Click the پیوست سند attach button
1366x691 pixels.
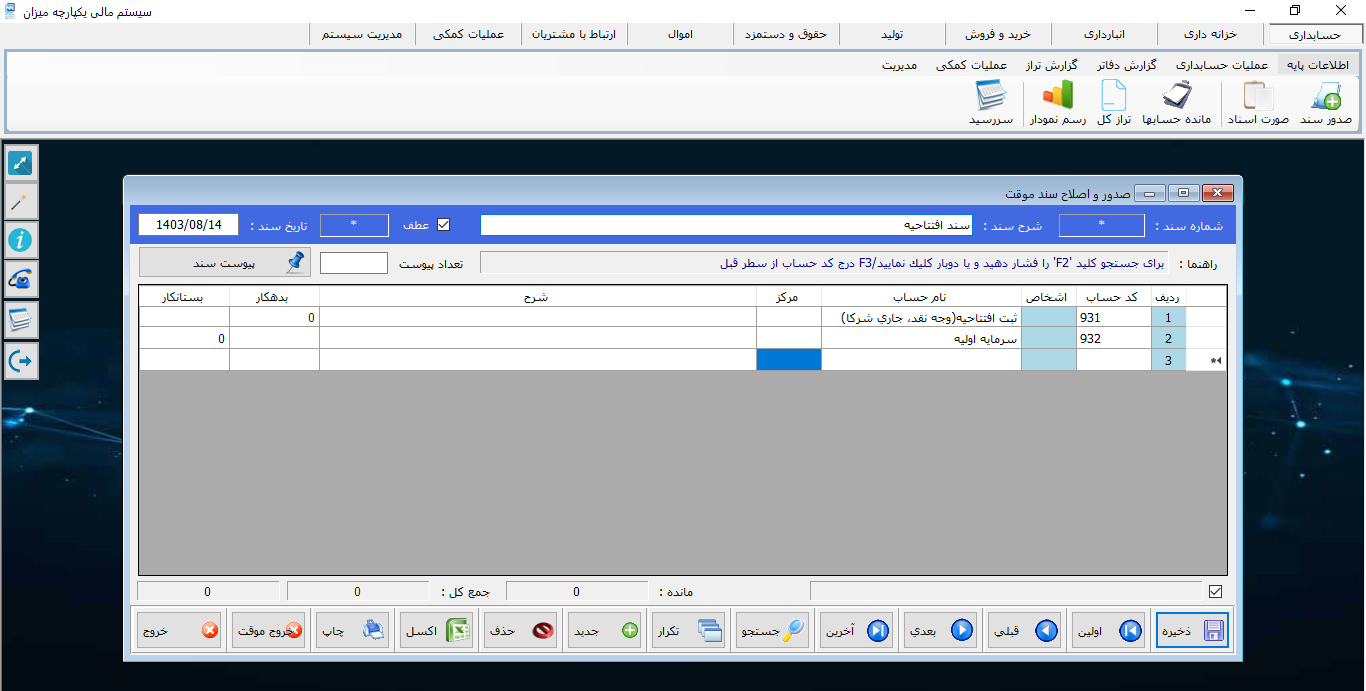coord(225,262)
